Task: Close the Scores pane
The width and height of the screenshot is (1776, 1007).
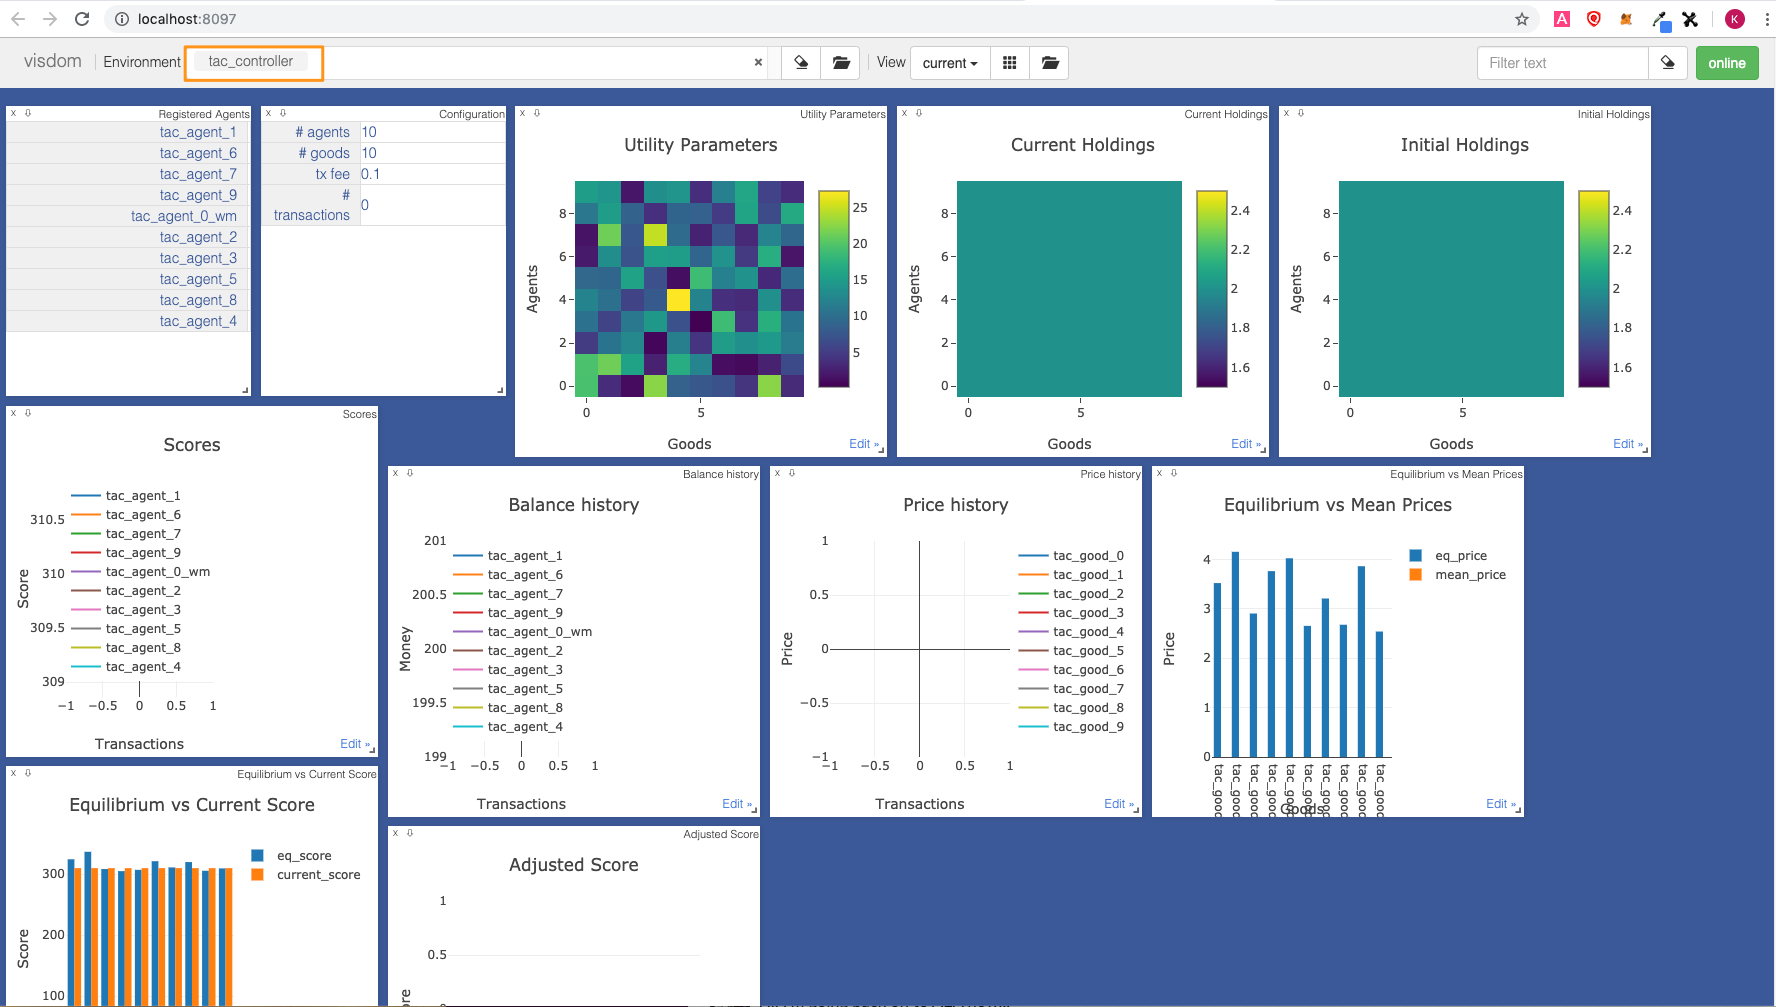Action: (x=13, y=413)
